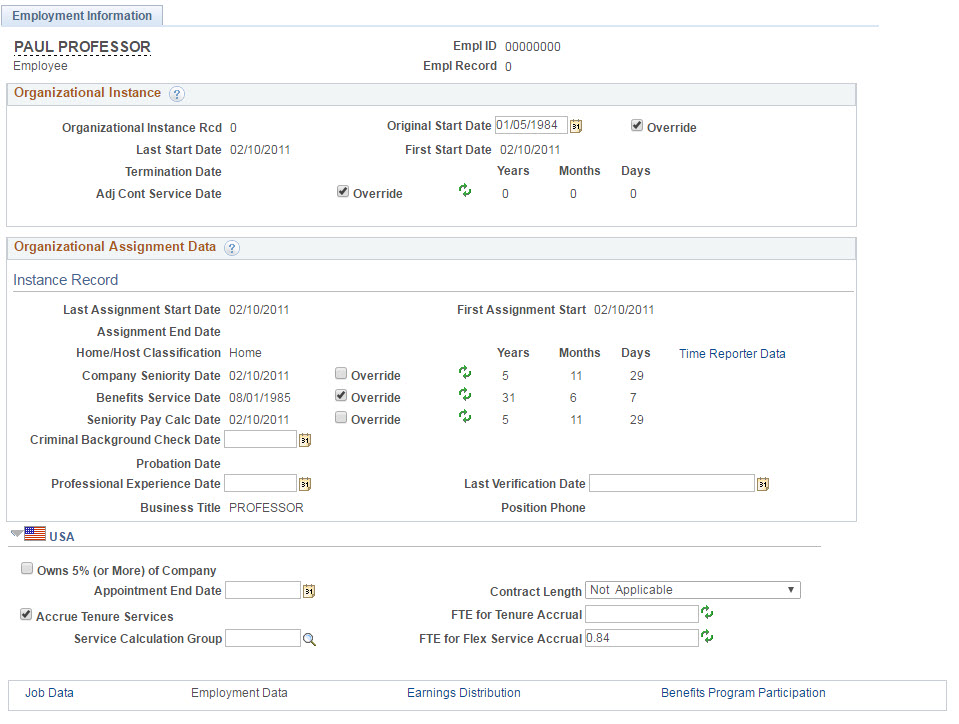
Task: Enable Seniority Pay Calc Date Override
Action: point(341,417)
